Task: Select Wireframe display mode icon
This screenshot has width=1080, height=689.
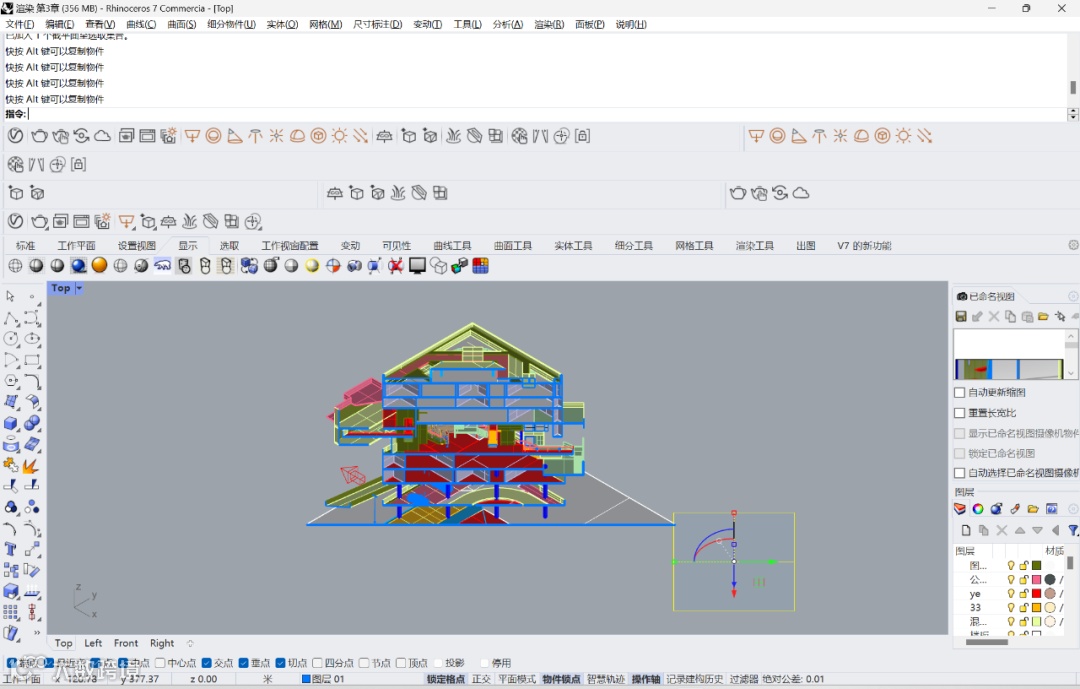Action: pos(15,266)
